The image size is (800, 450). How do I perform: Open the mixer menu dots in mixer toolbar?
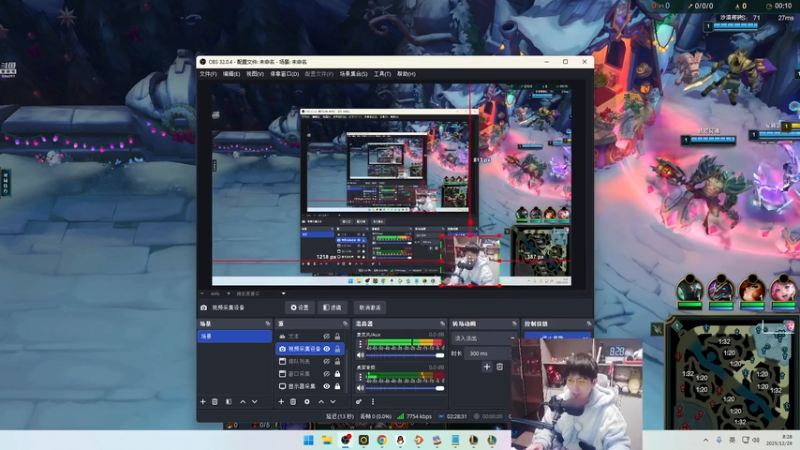373,402
